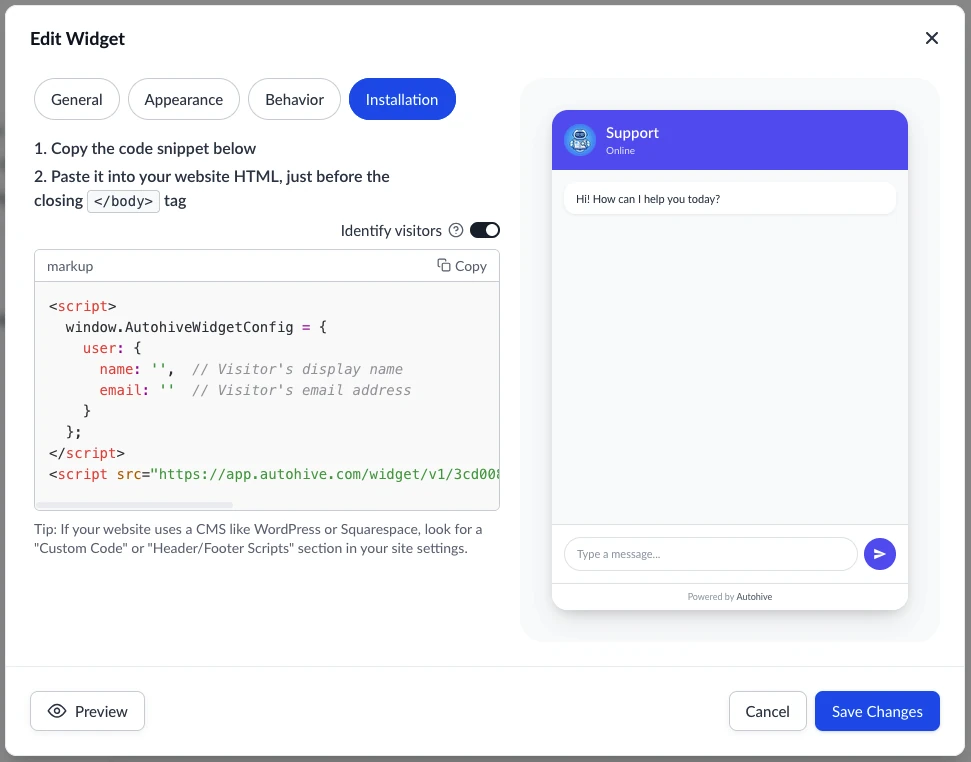Click the 'markup' code label
This screenshot has height=762, width=971.
coord(70,266)
